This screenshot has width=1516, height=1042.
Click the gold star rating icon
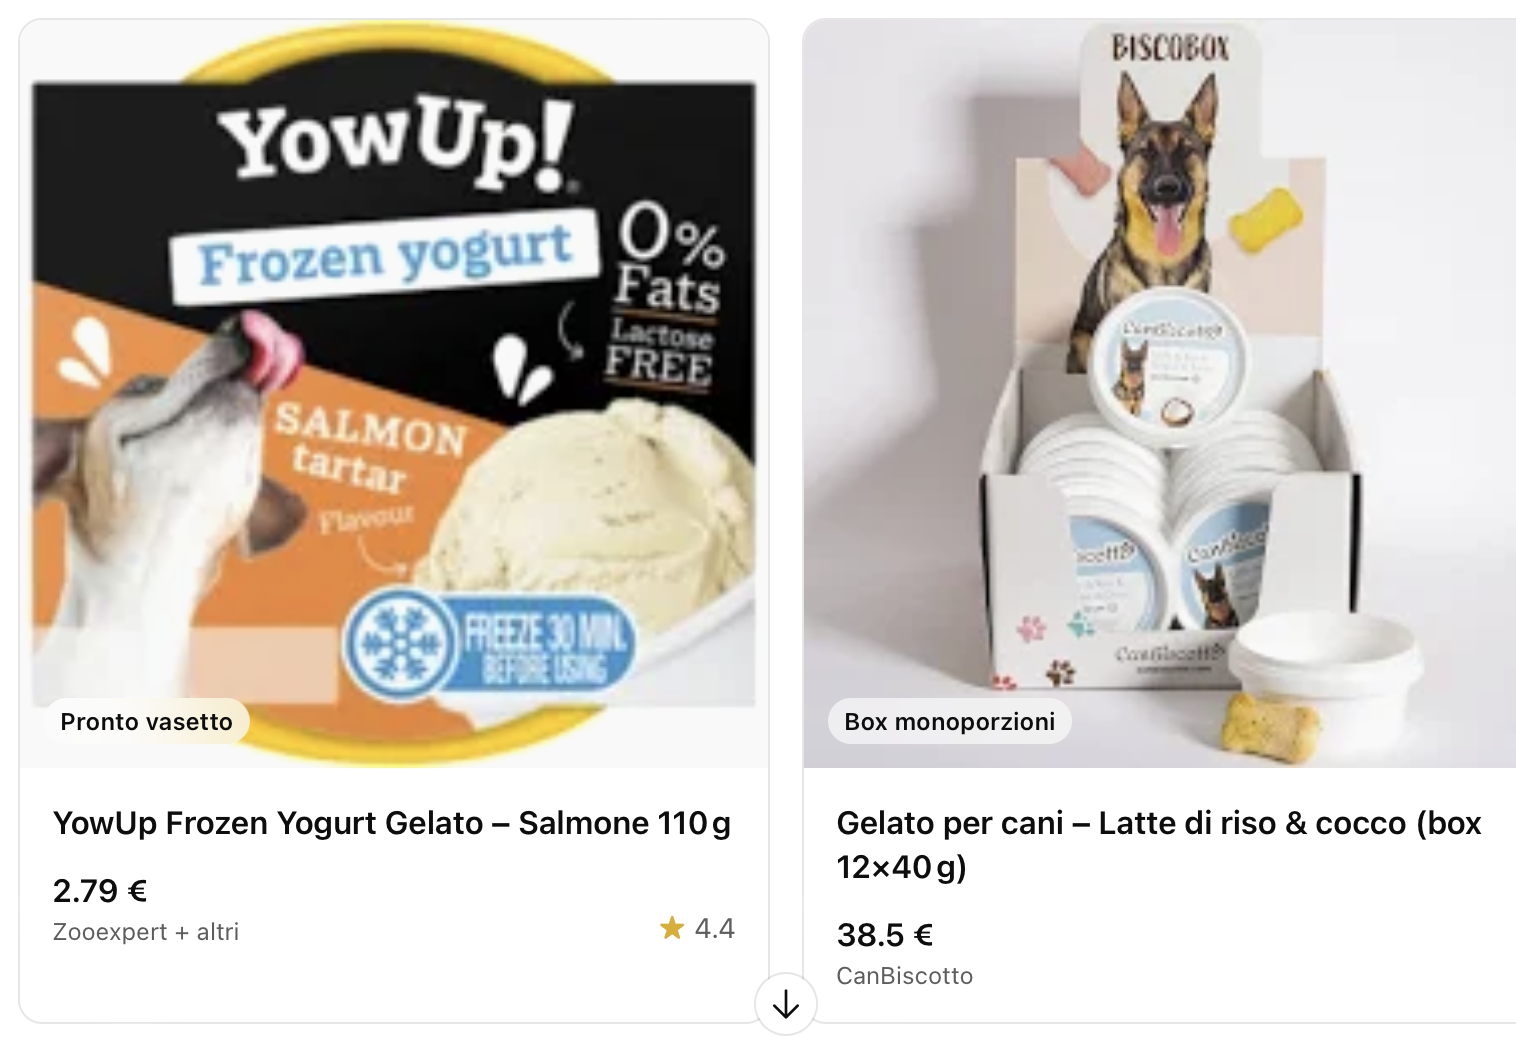pos(672,928)
